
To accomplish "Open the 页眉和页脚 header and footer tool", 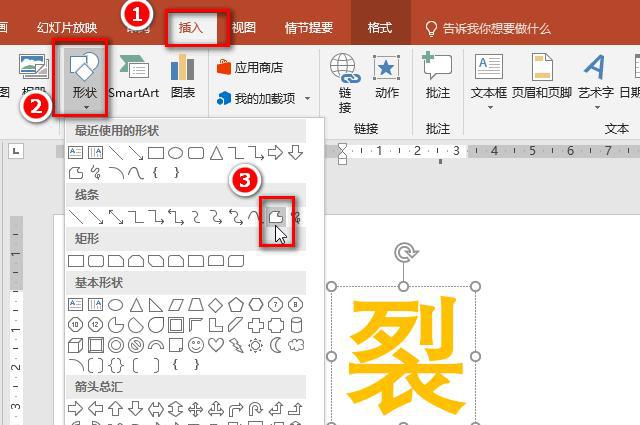I will [541, 76].
